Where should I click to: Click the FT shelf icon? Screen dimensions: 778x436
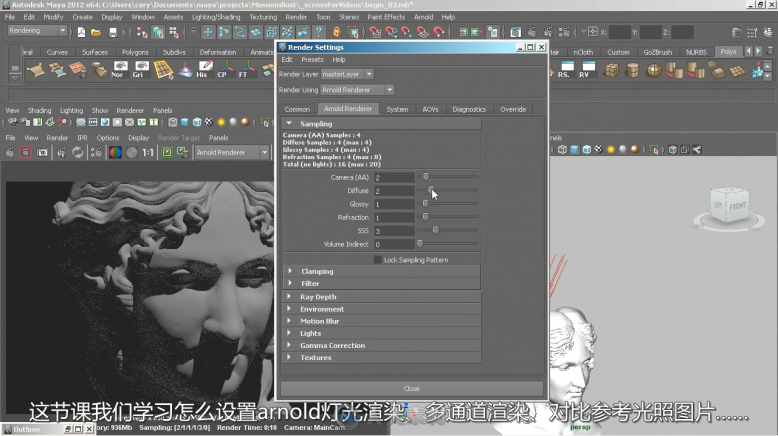[x=246, y=69]
